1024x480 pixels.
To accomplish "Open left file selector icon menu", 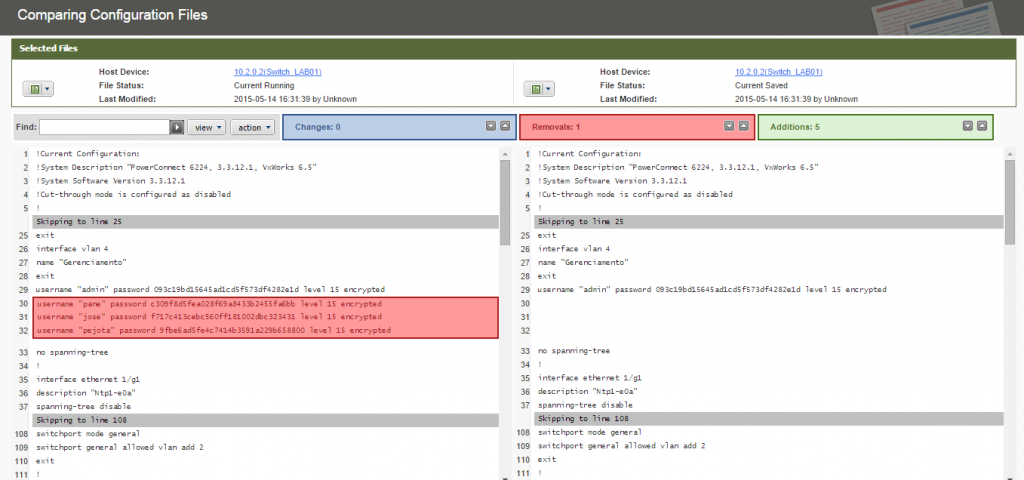I will click(38, 89).
